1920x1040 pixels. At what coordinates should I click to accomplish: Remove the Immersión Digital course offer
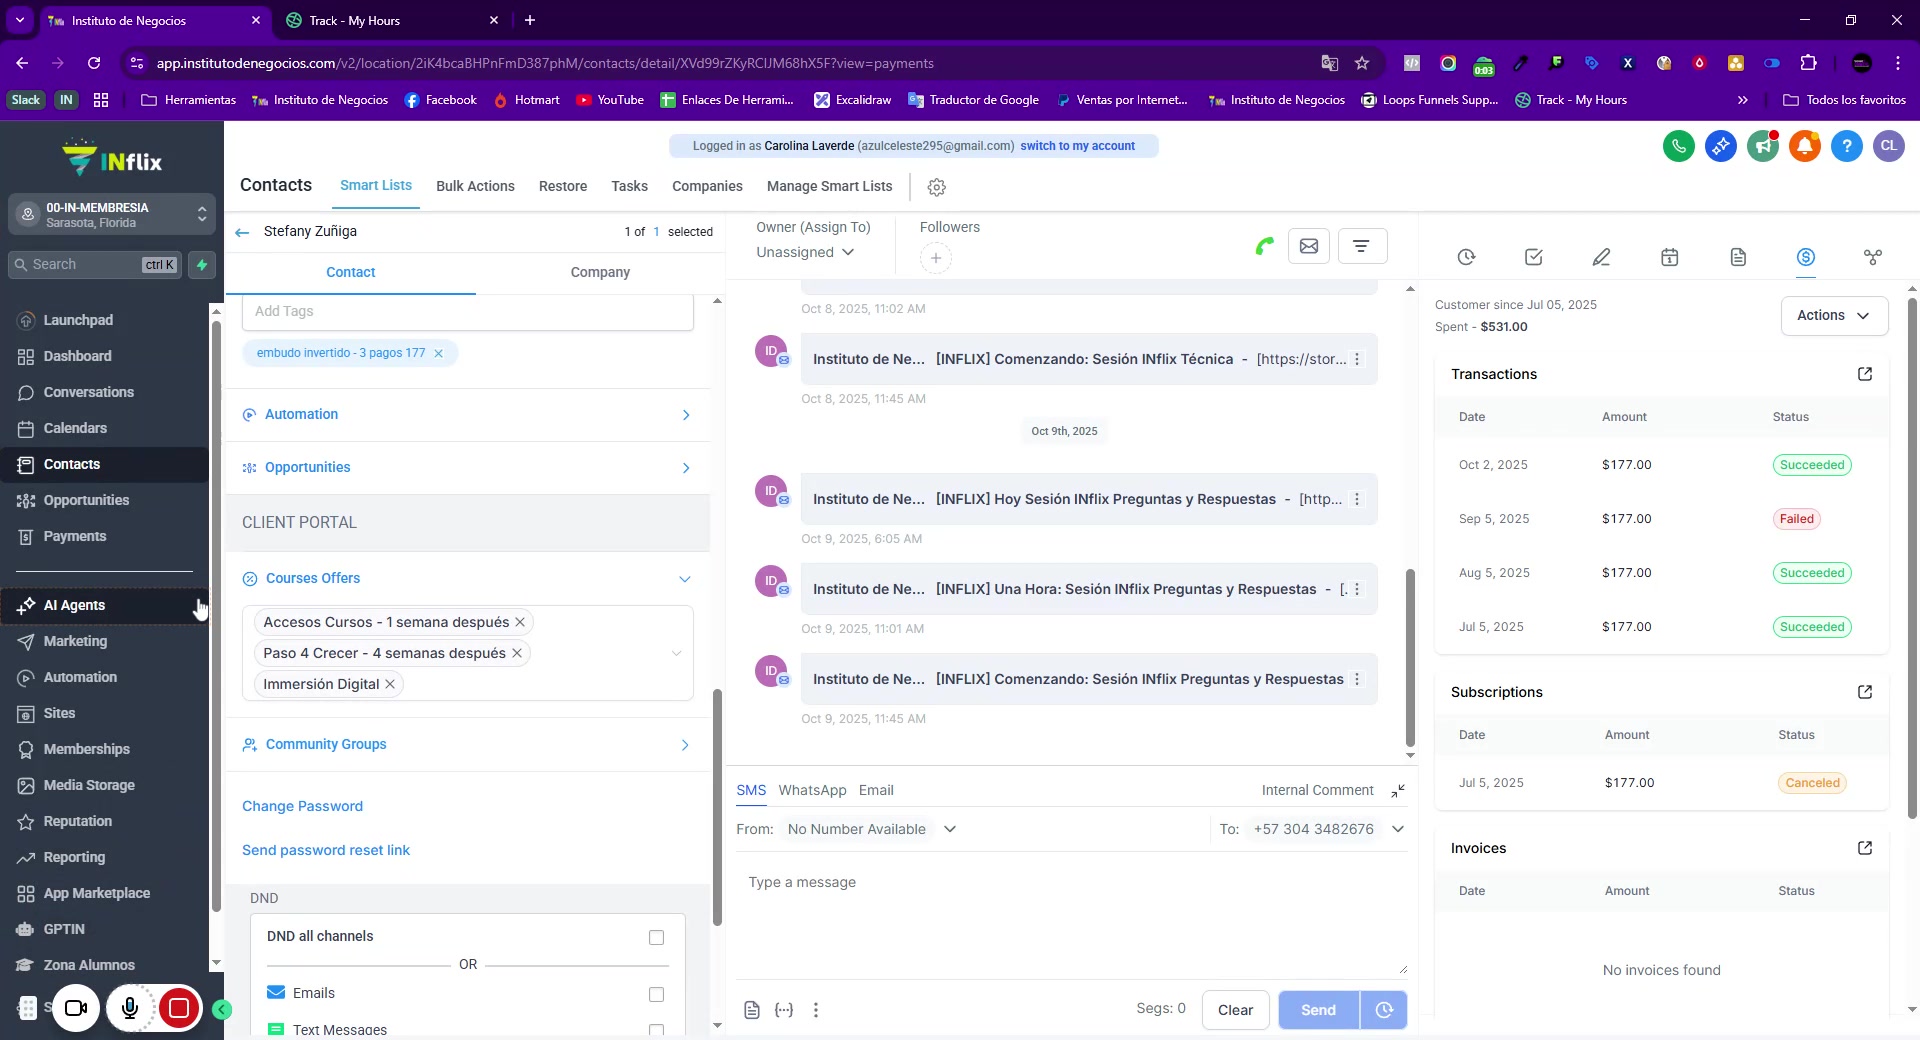pyautogui.click(x=390, y=684)
